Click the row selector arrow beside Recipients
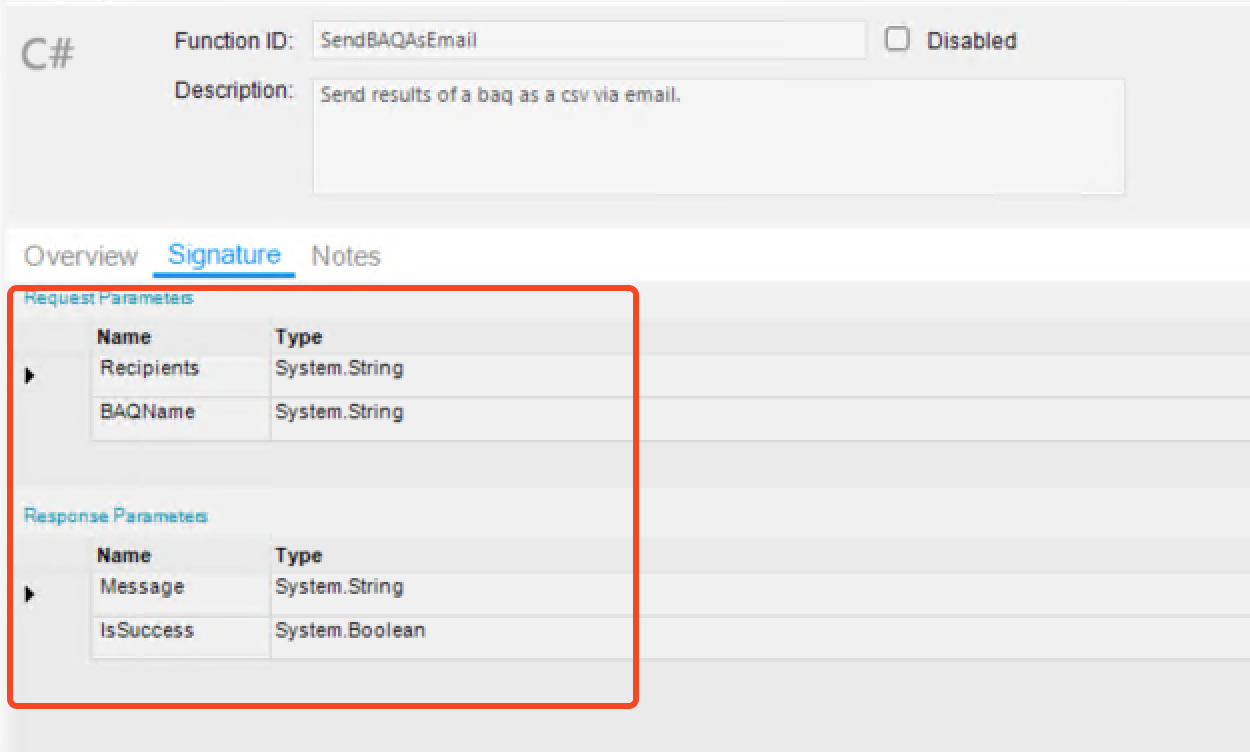The width and height of the screenshot is (1250, 752). tap(30, 376)
